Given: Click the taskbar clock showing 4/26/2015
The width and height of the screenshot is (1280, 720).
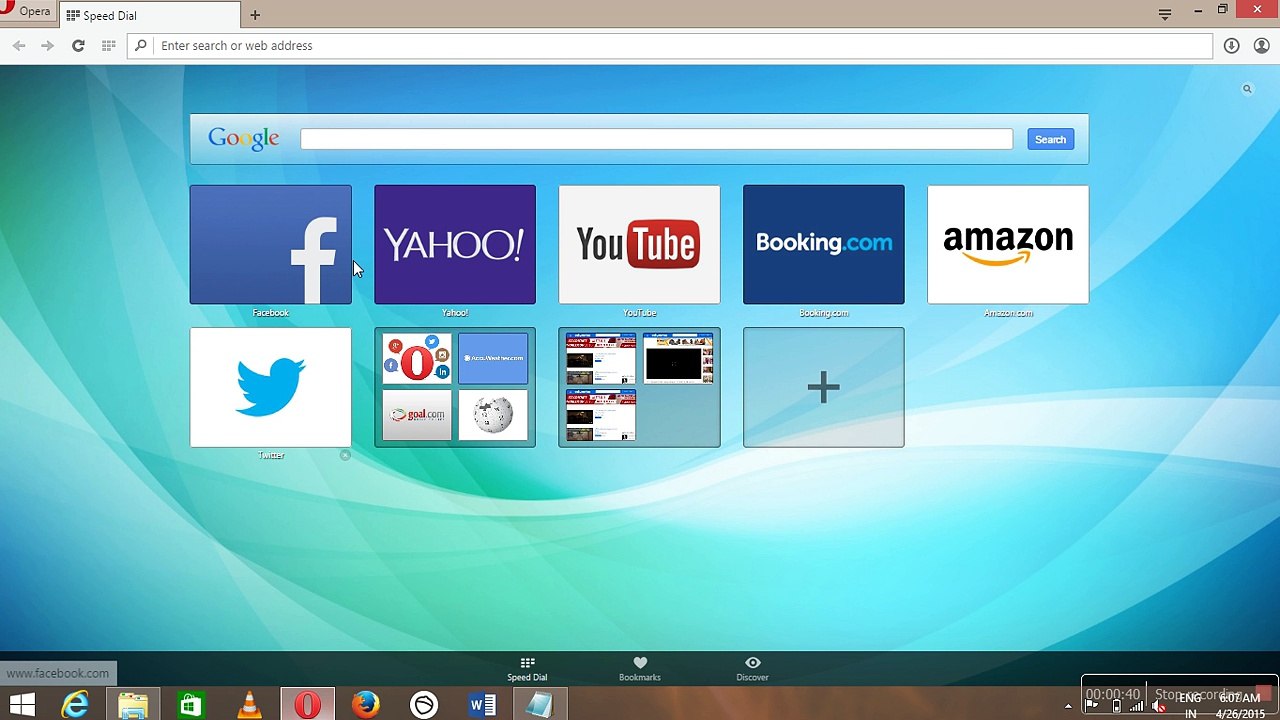Looking at the screenshot, I should click(x=1239, y=706).
